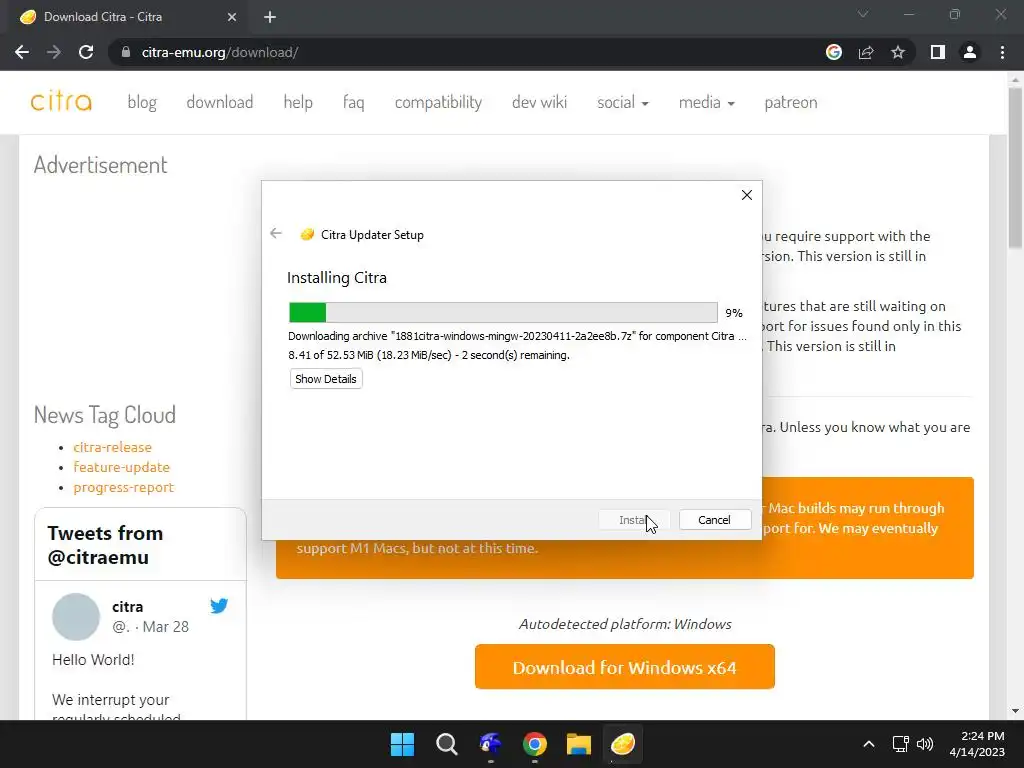Open the help nav item
Viewport: 1024px width, 768px height.
pos(298,102)
